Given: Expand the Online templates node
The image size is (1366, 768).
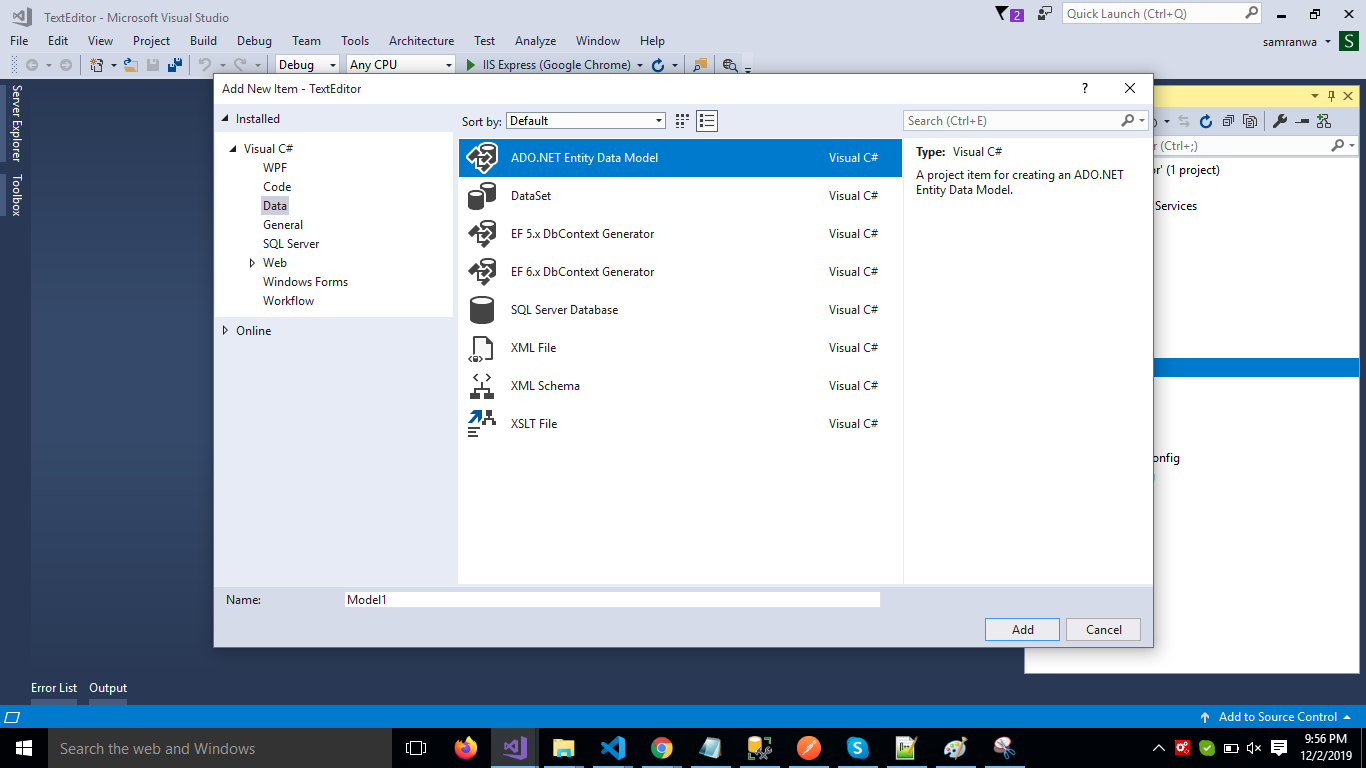Looking at the screenshot, I should click(x=225, y=331).
